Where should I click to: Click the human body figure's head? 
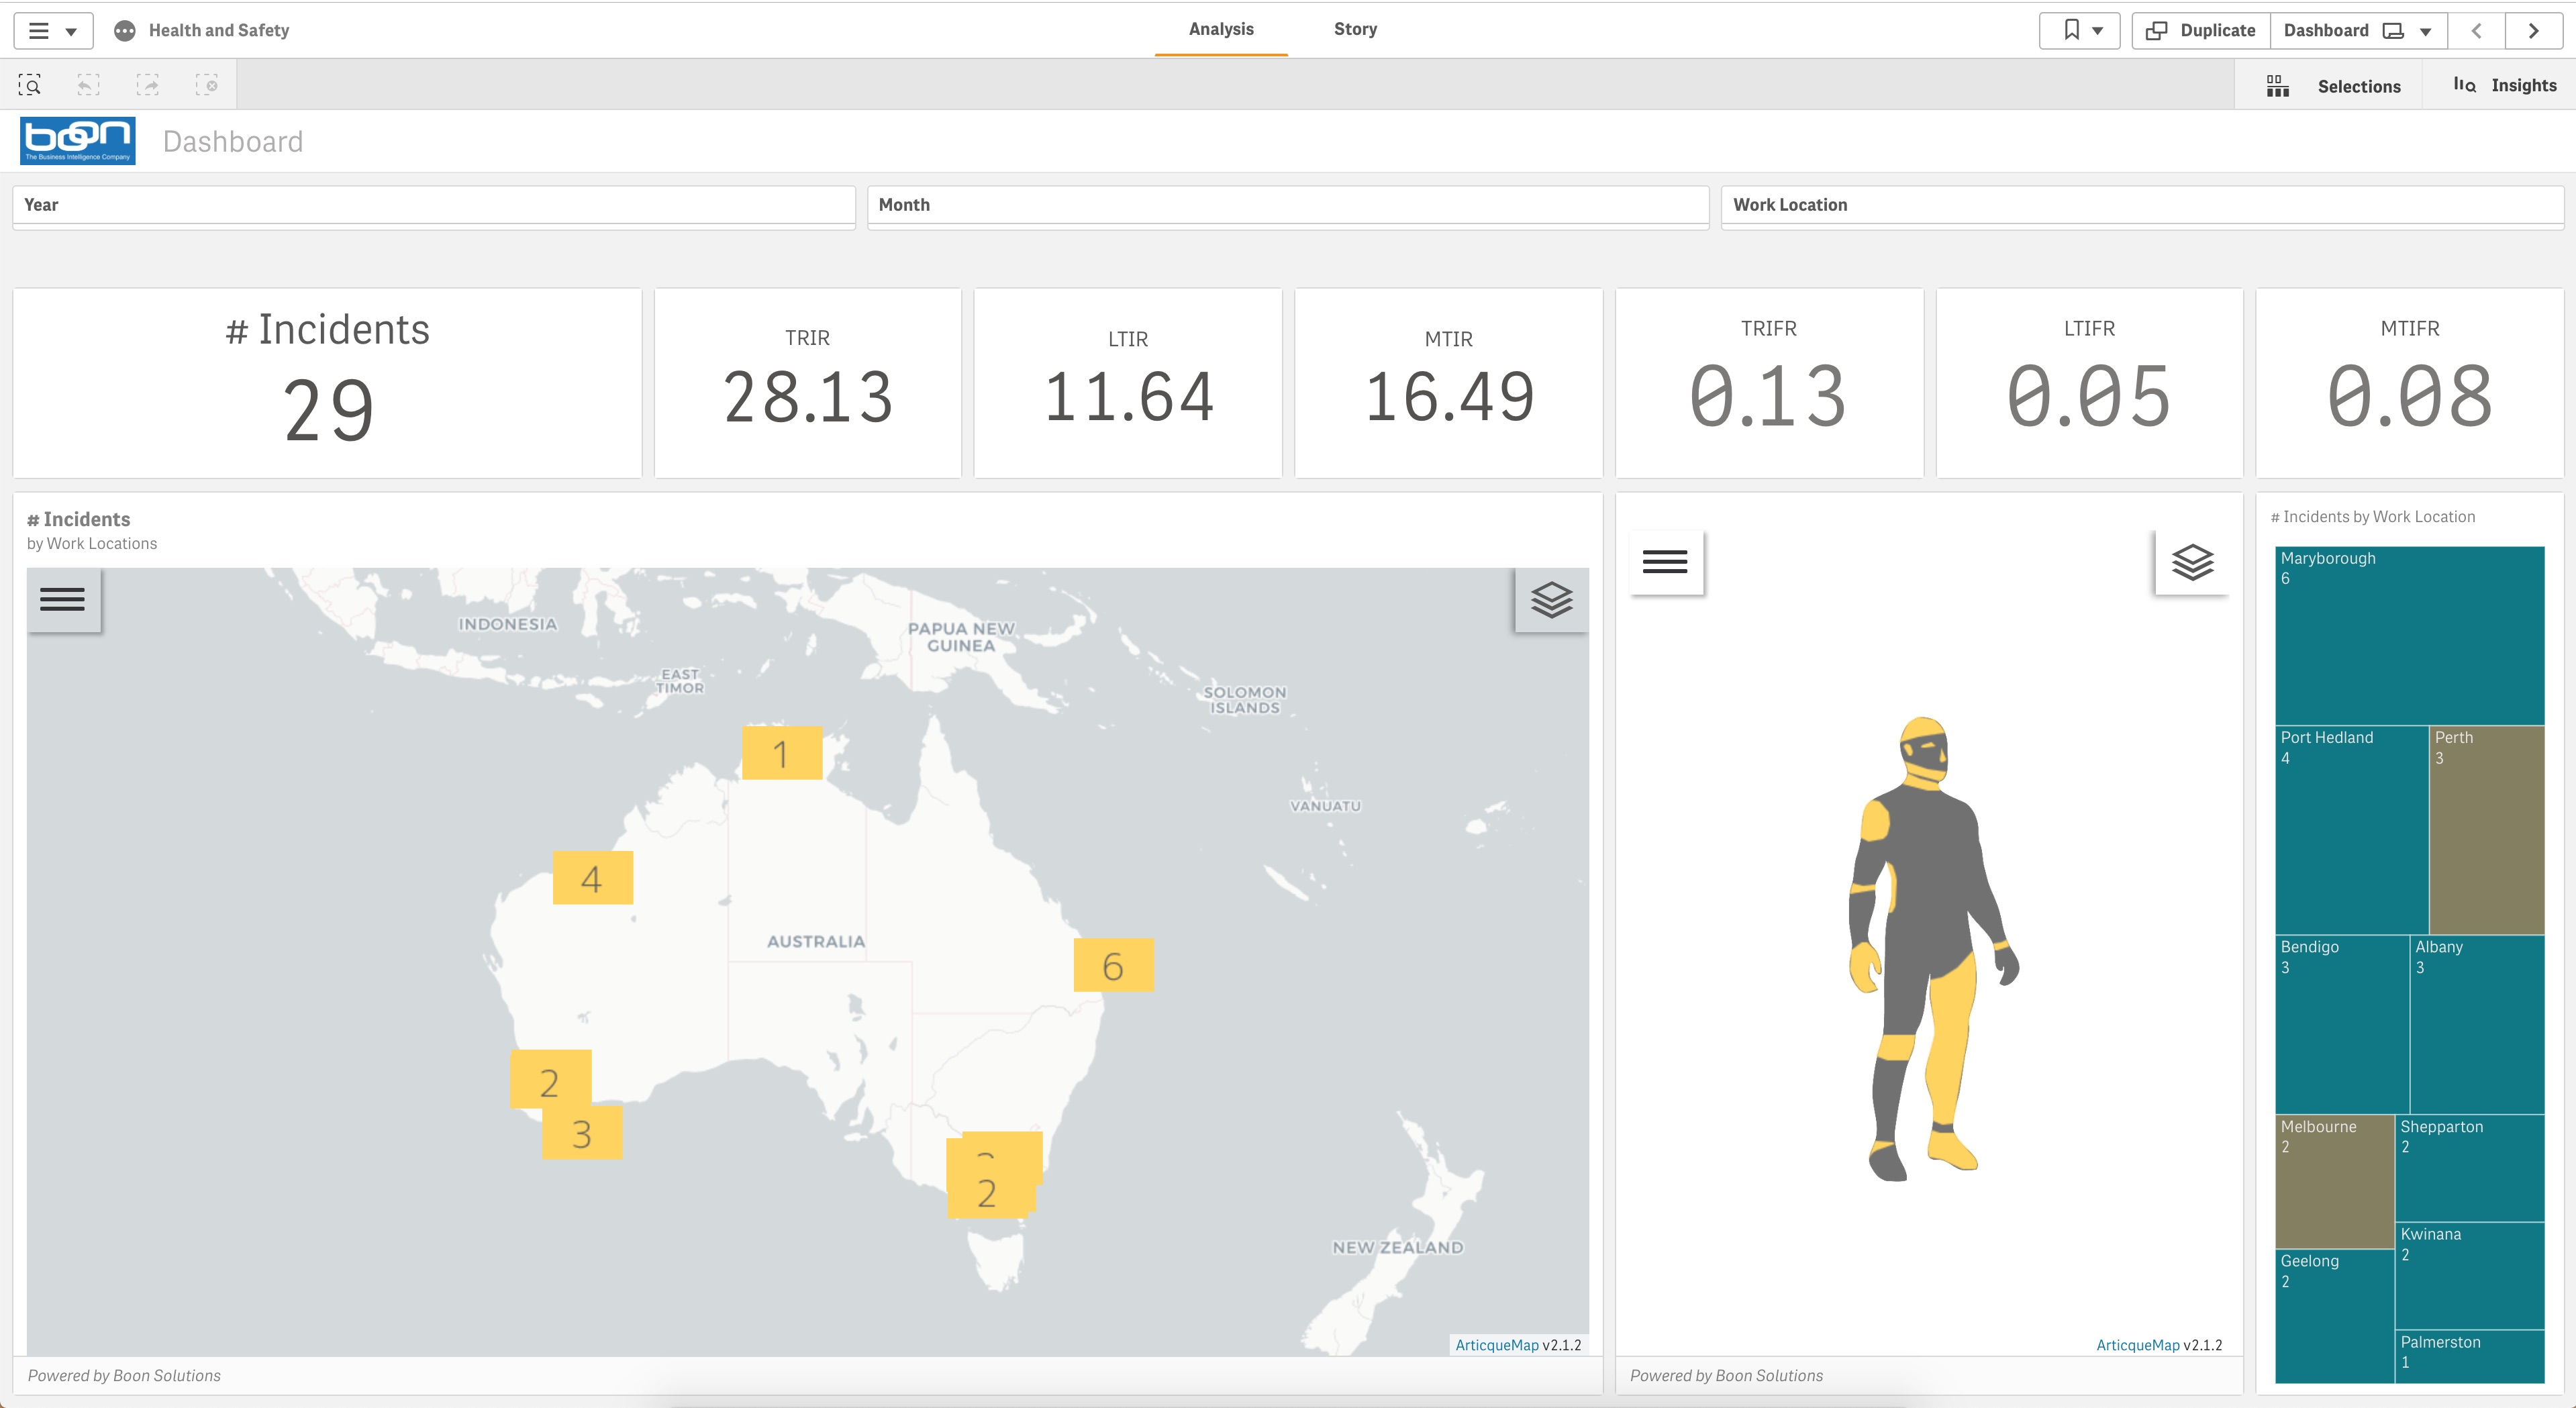point(1924,750)
